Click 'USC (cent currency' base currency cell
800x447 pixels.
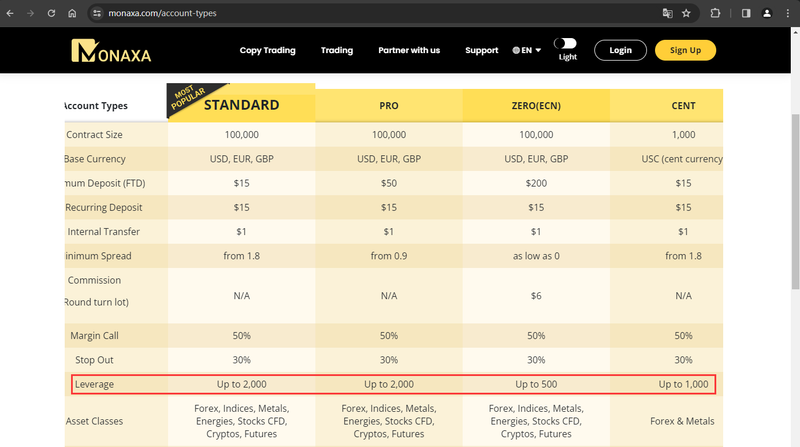point(682,159)
